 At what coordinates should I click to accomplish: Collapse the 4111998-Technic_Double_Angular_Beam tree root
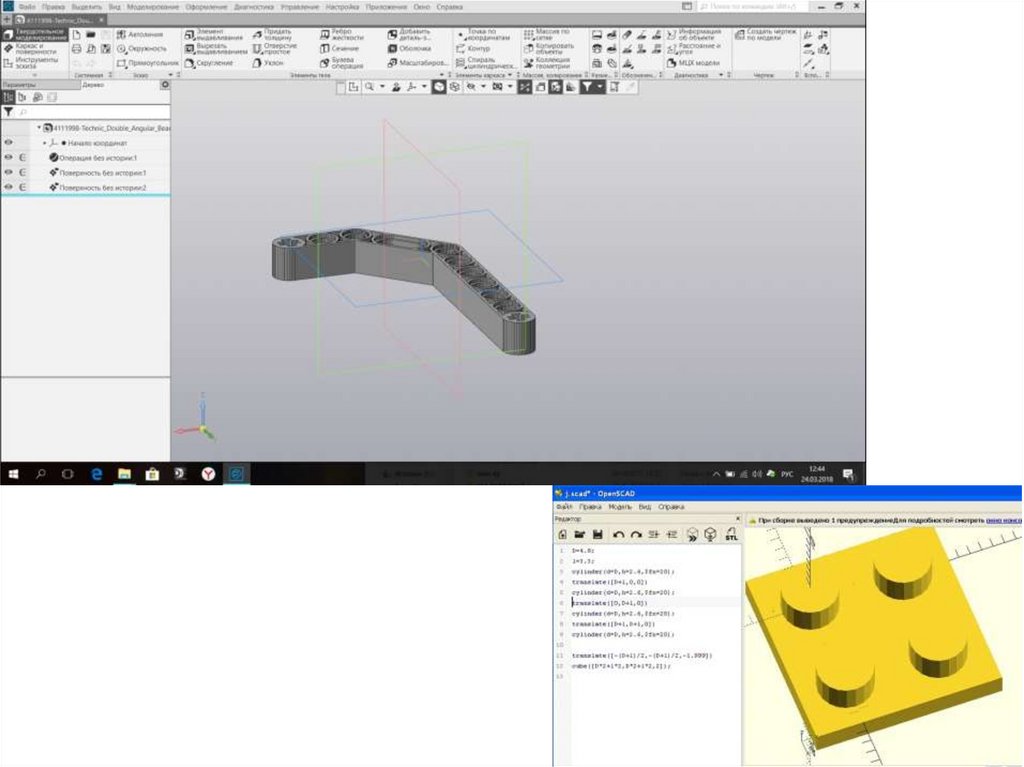point(39,128)
